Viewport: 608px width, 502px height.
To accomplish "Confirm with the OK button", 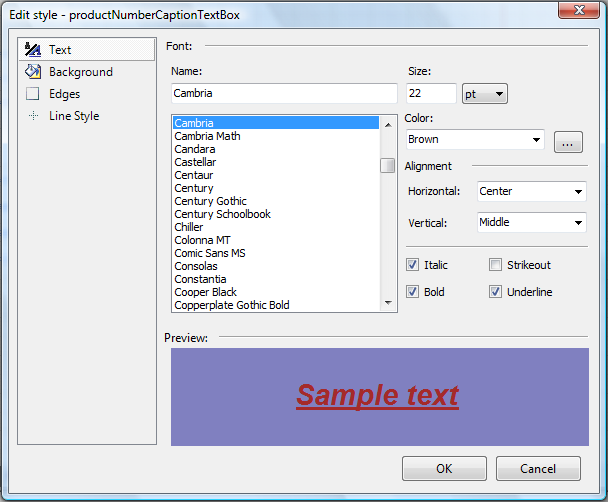I will coord(444,469).
